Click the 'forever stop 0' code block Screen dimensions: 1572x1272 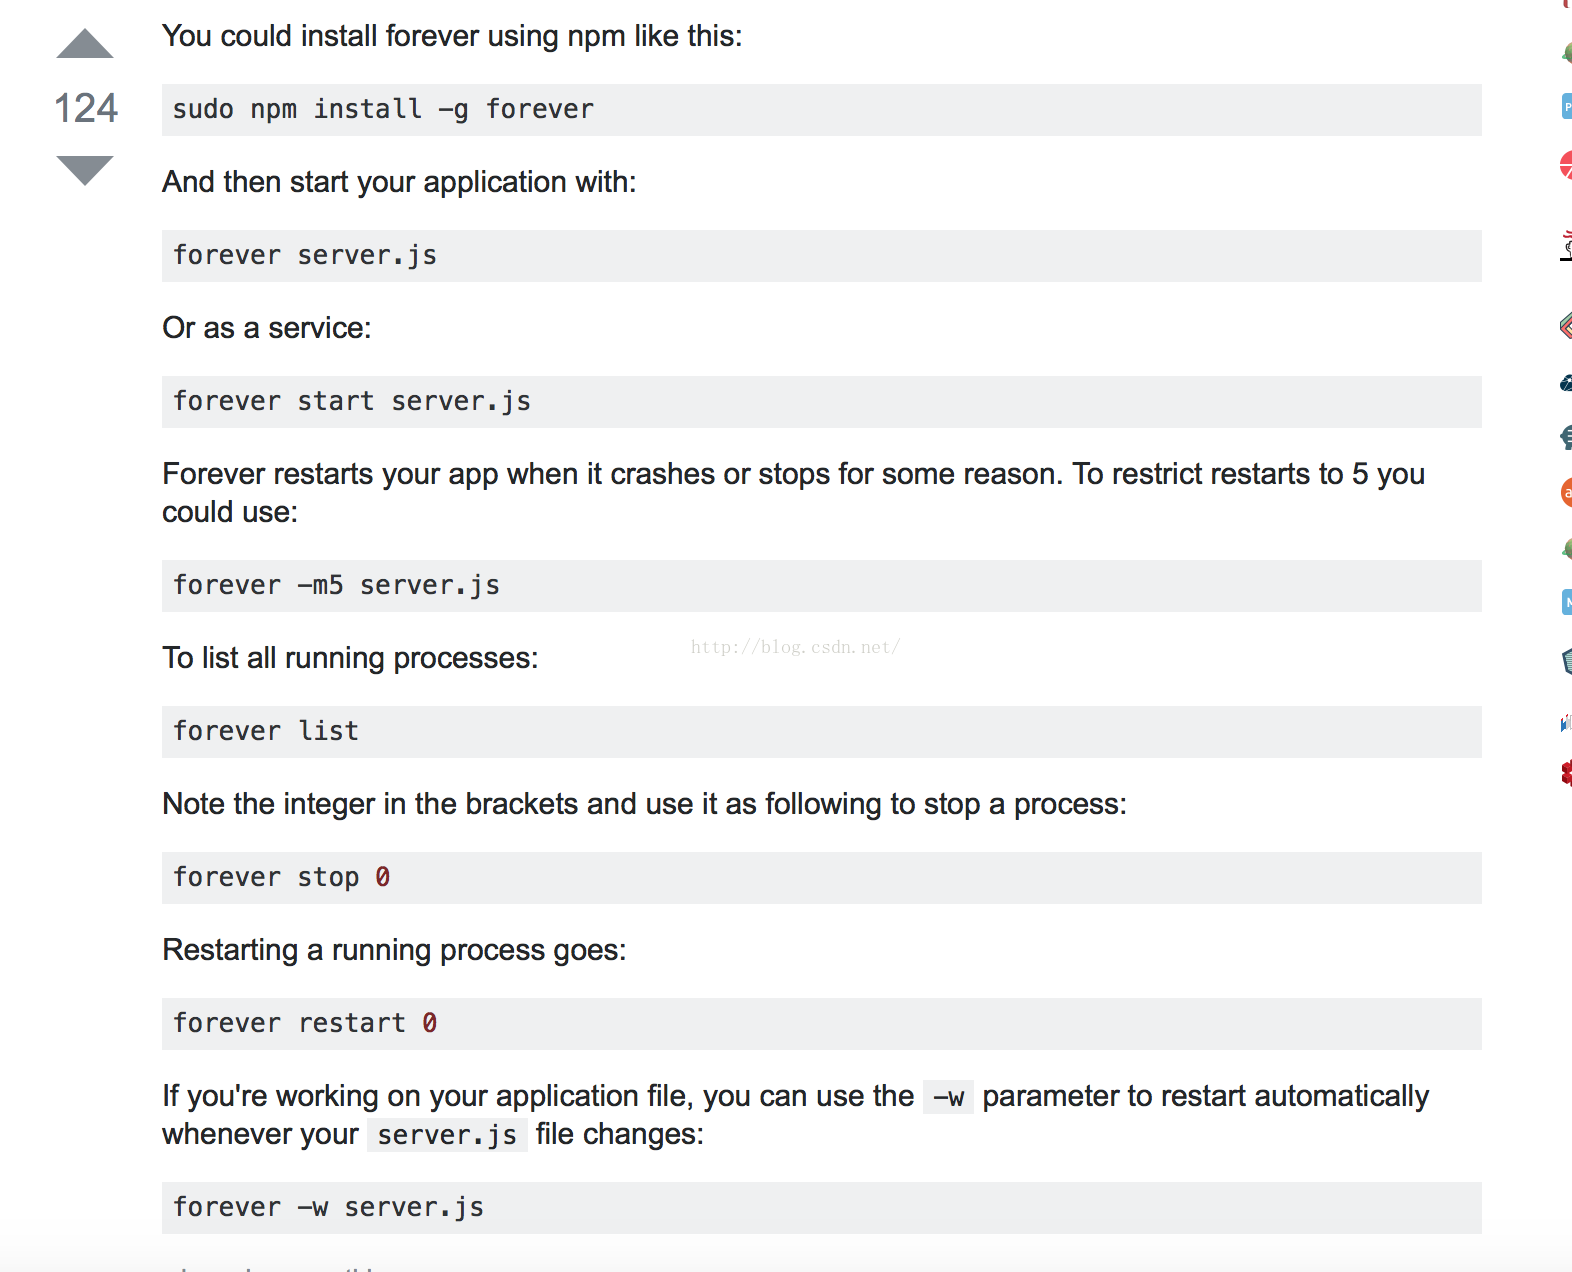[822, 878]
